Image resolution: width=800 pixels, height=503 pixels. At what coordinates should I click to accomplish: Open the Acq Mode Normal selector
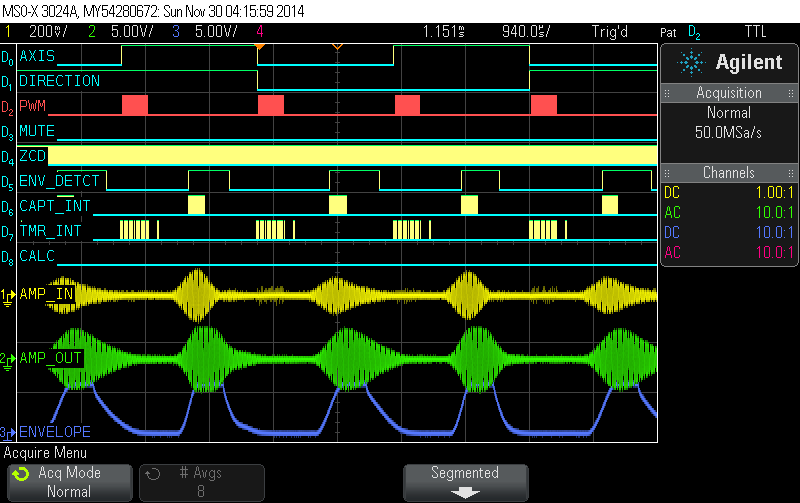(68, 482)
